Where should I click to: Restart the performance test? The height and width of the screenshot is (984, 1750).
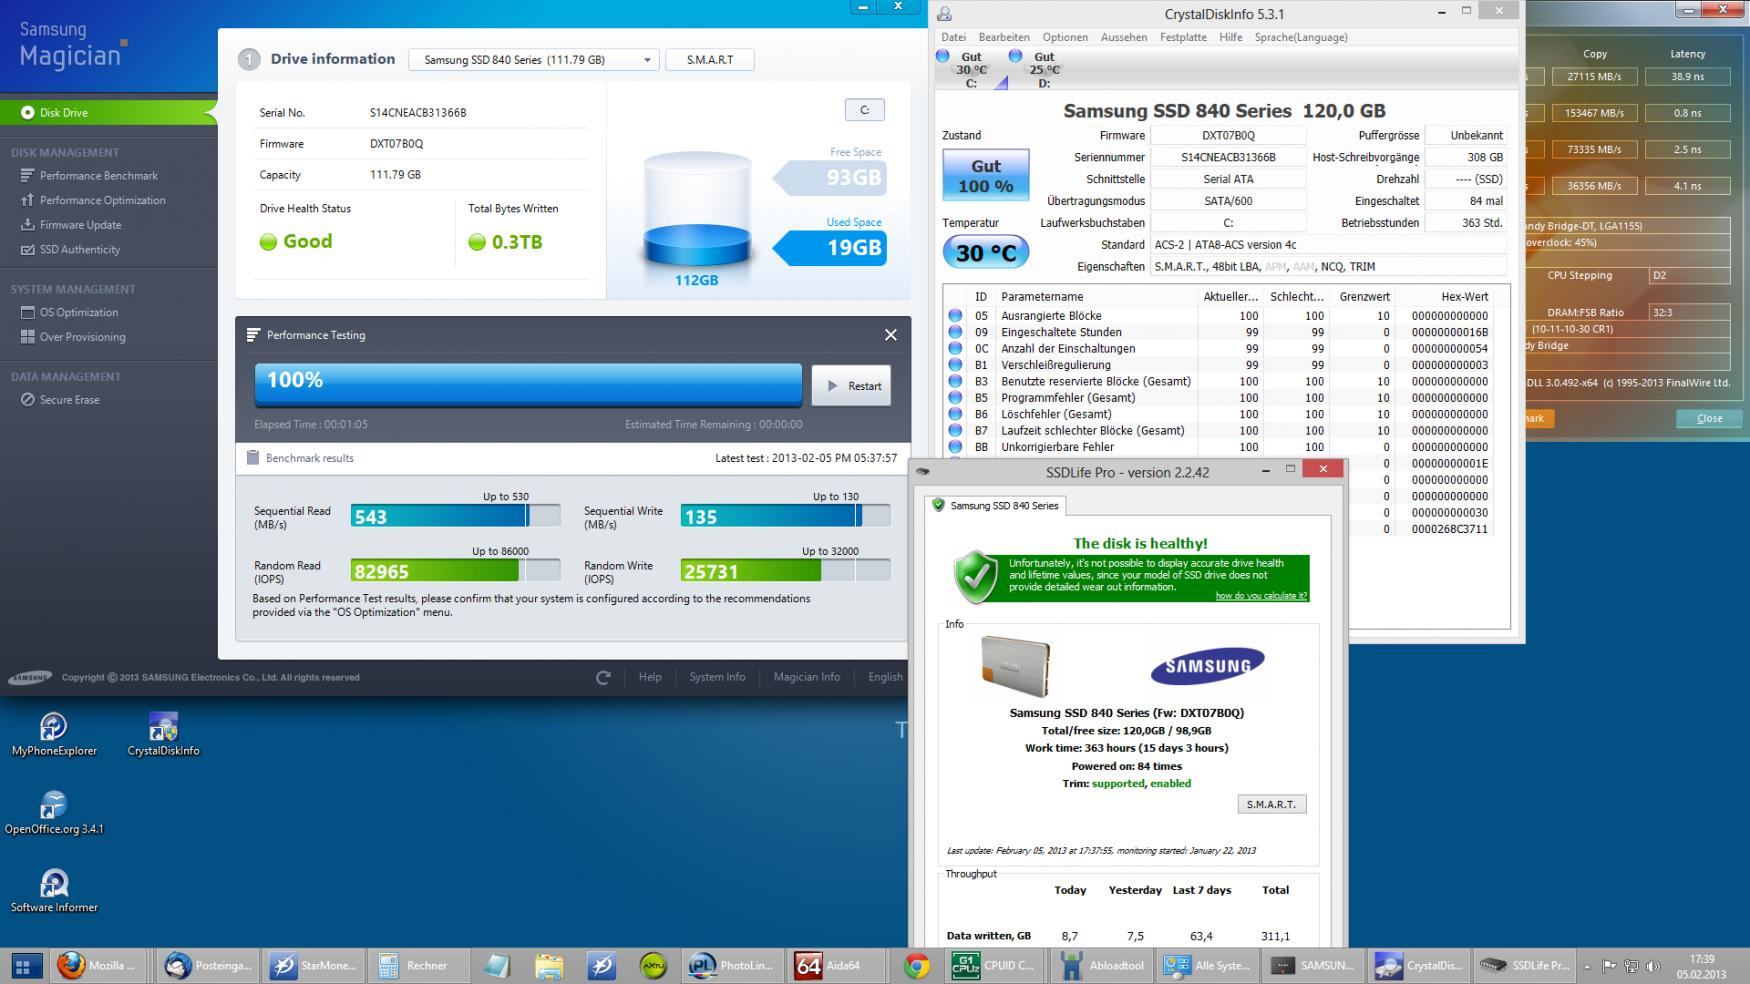[x=851, y=386]
